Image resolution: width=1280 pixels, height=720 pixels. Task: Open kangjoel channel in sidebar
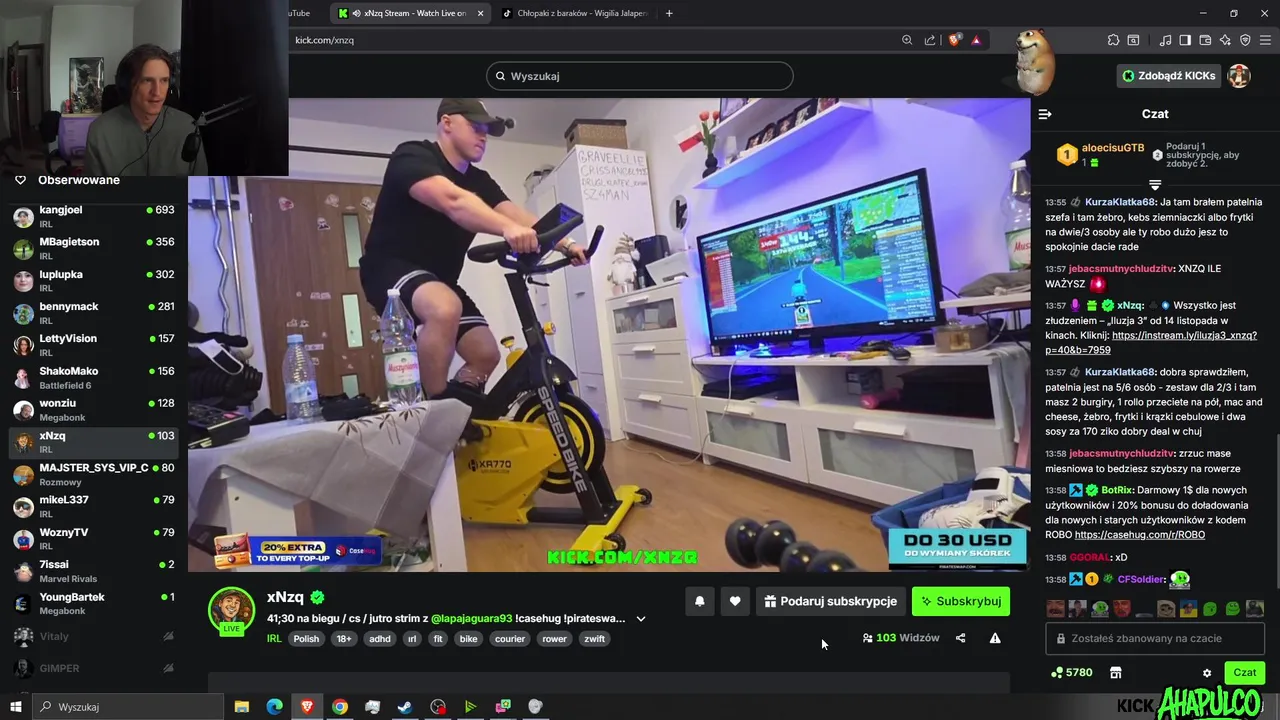pos(94,216)
